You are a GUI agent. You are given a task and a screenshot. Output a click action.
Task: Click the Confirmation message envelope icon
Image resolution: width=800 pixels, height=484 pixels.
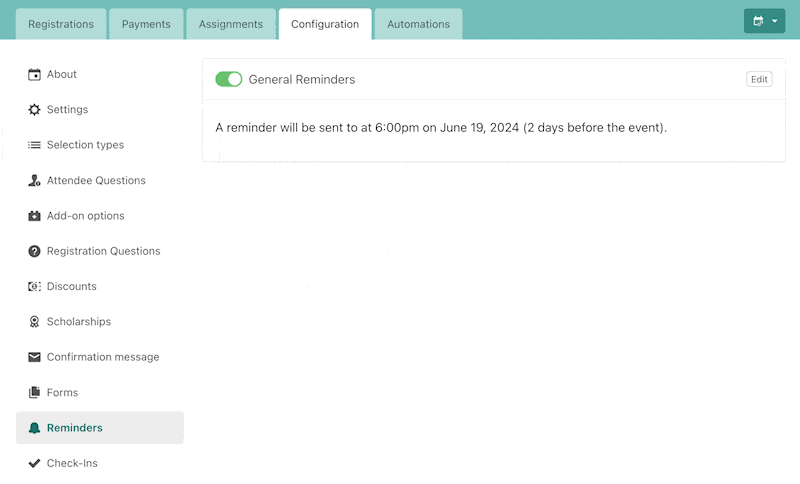[x=34, y=357]
